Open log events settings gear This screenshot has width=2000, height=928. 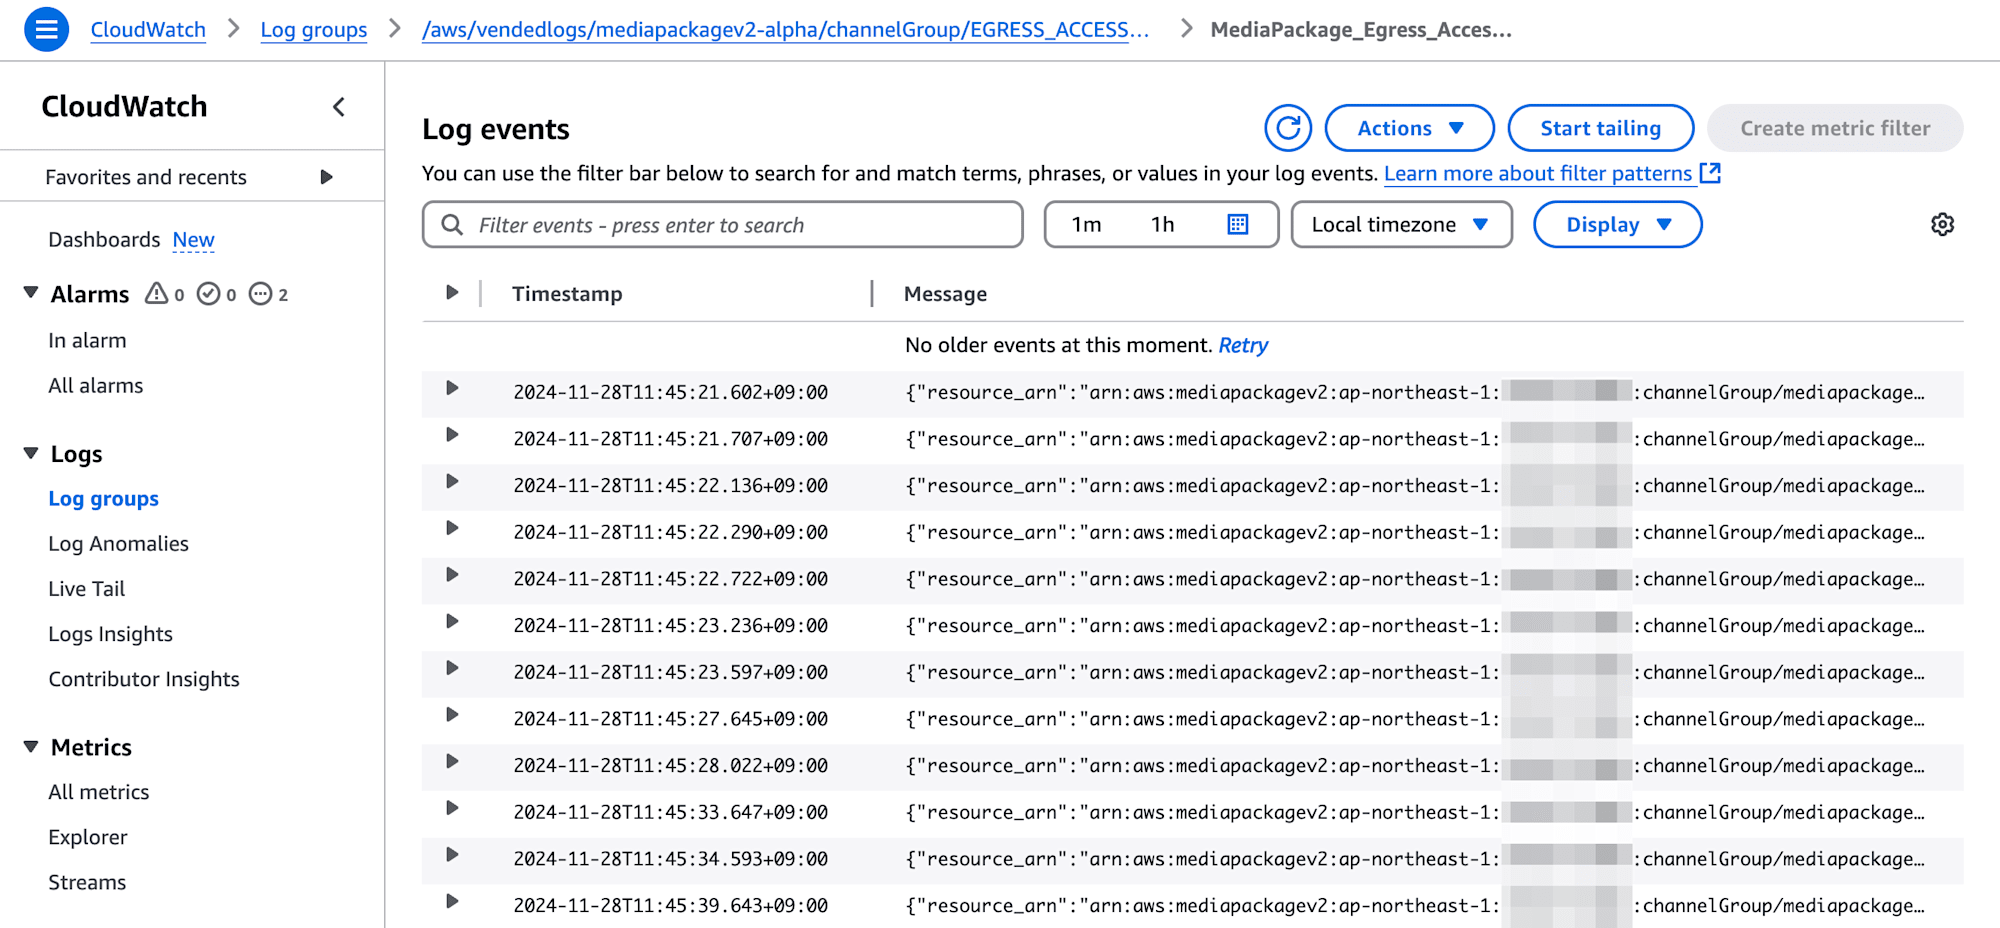pos(1942,224)
